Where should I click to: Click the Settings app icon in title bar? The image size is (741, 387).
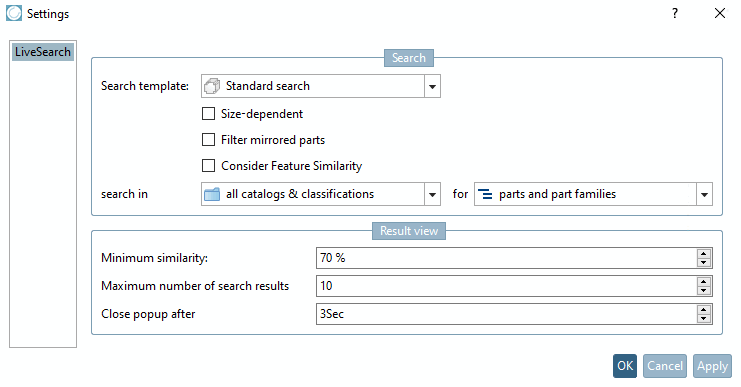(14, 13)
